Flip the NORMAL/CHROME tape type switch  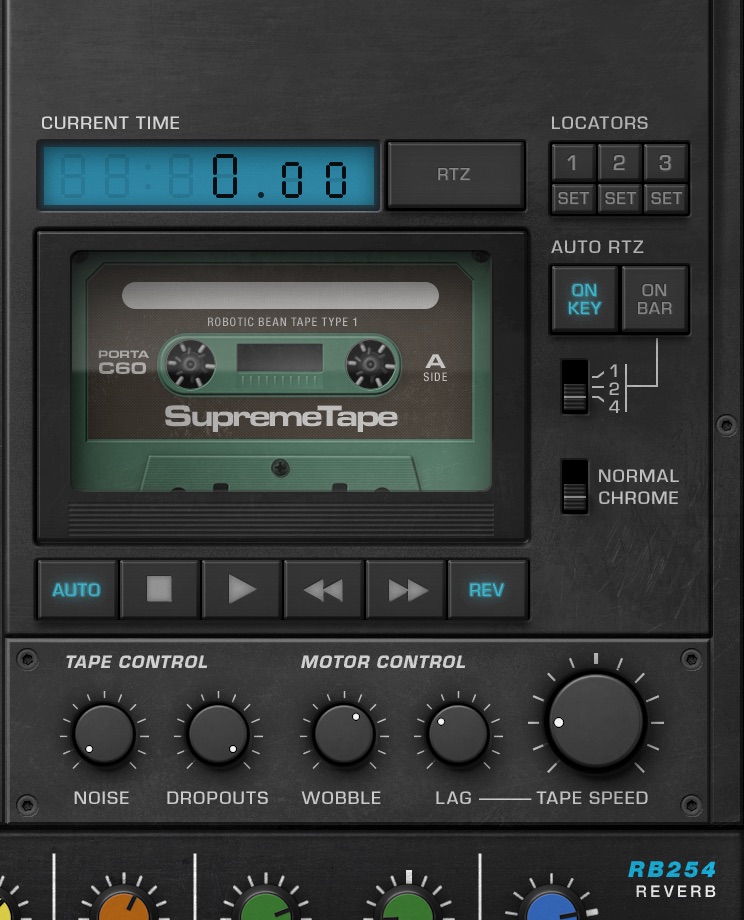[574, 486]
